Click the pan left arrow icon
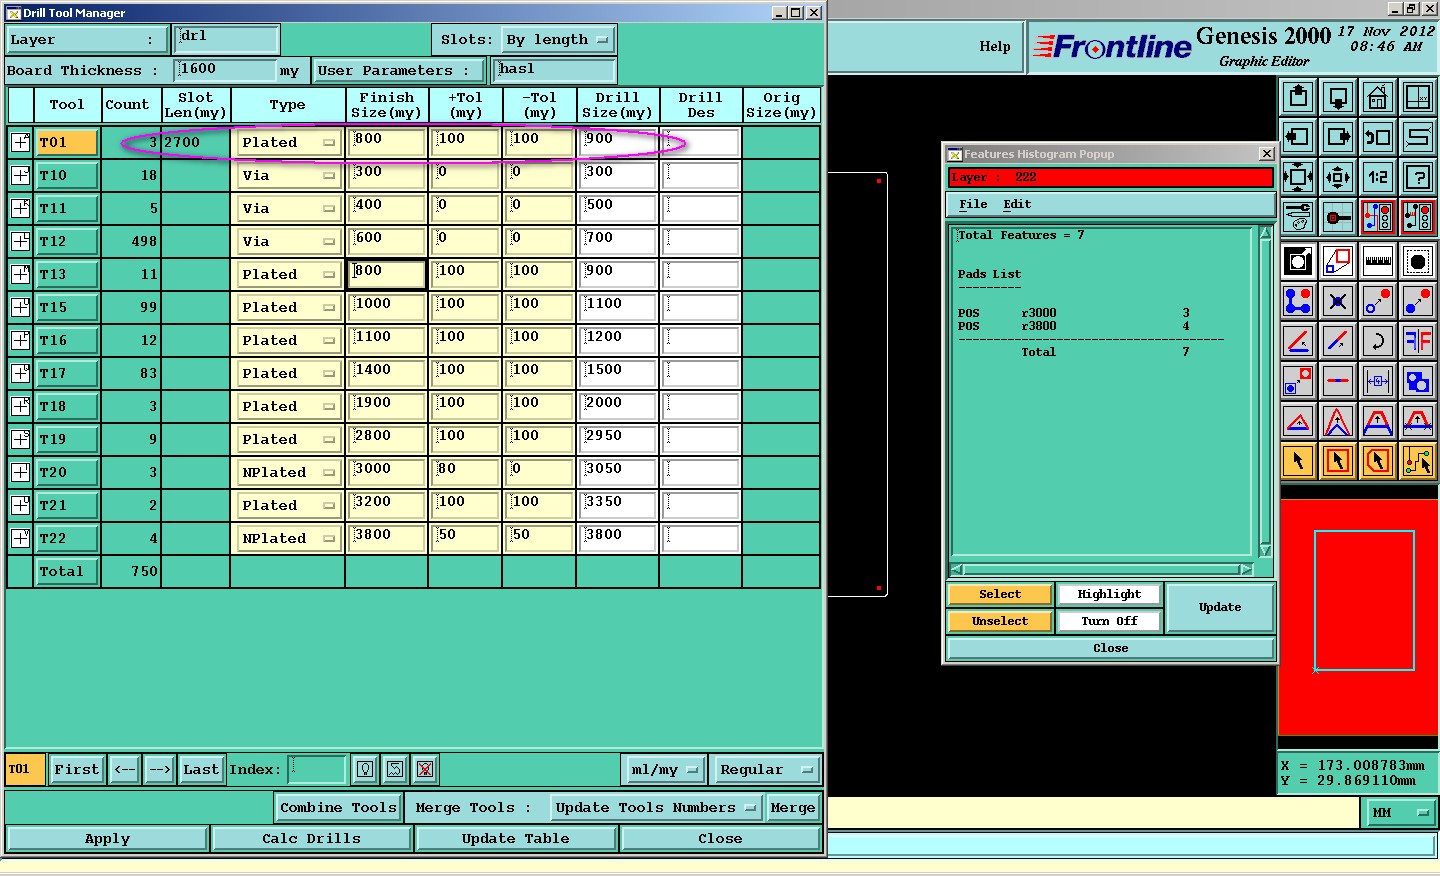Screen dimensions: 1440x876 click(1298, 137)
